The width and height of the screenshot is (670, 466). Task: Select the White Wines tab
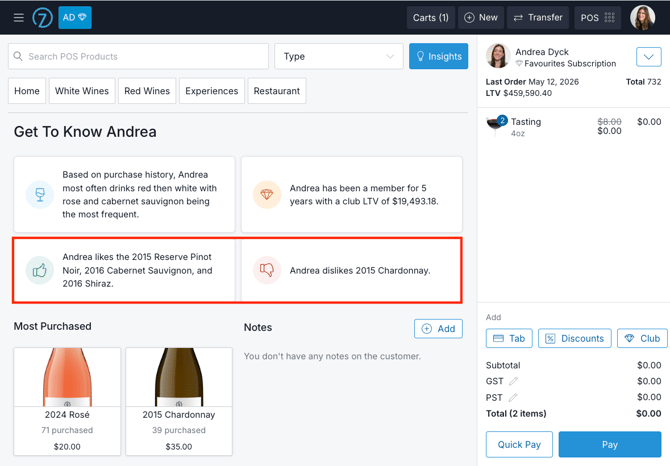tap(82, 91)
